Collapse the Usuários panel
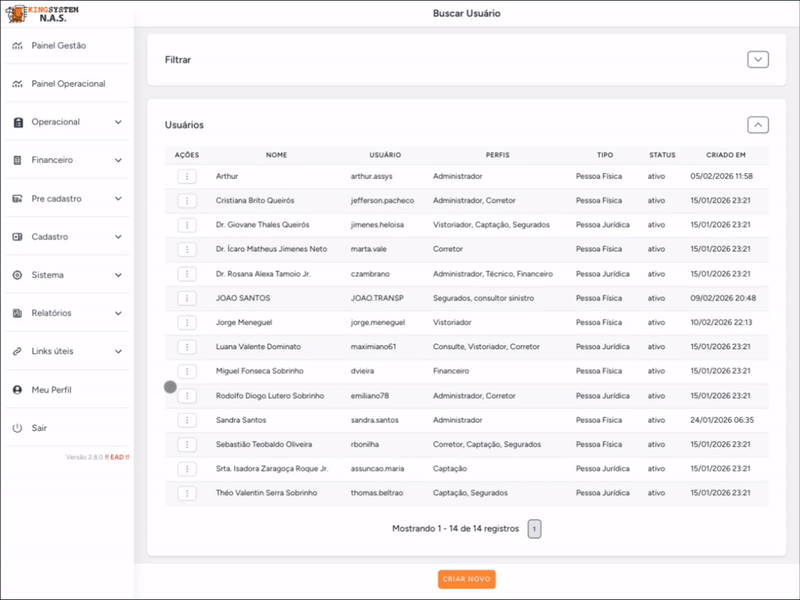Image resolution: width=800 pixels, height=600 pixels. (x=758, y=125)
